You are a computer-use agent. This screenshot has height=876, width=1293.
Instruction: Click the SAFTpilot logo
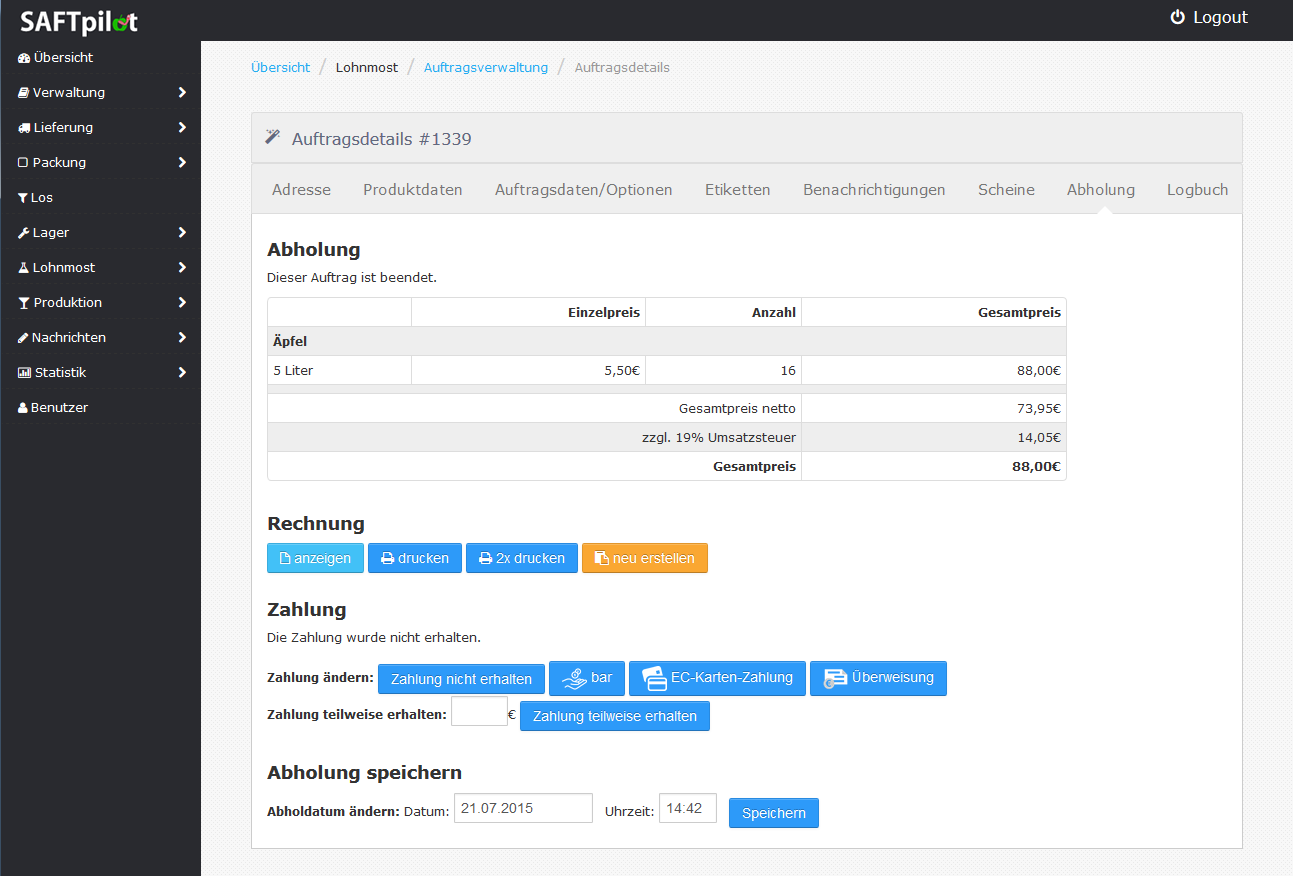(79, 21)
